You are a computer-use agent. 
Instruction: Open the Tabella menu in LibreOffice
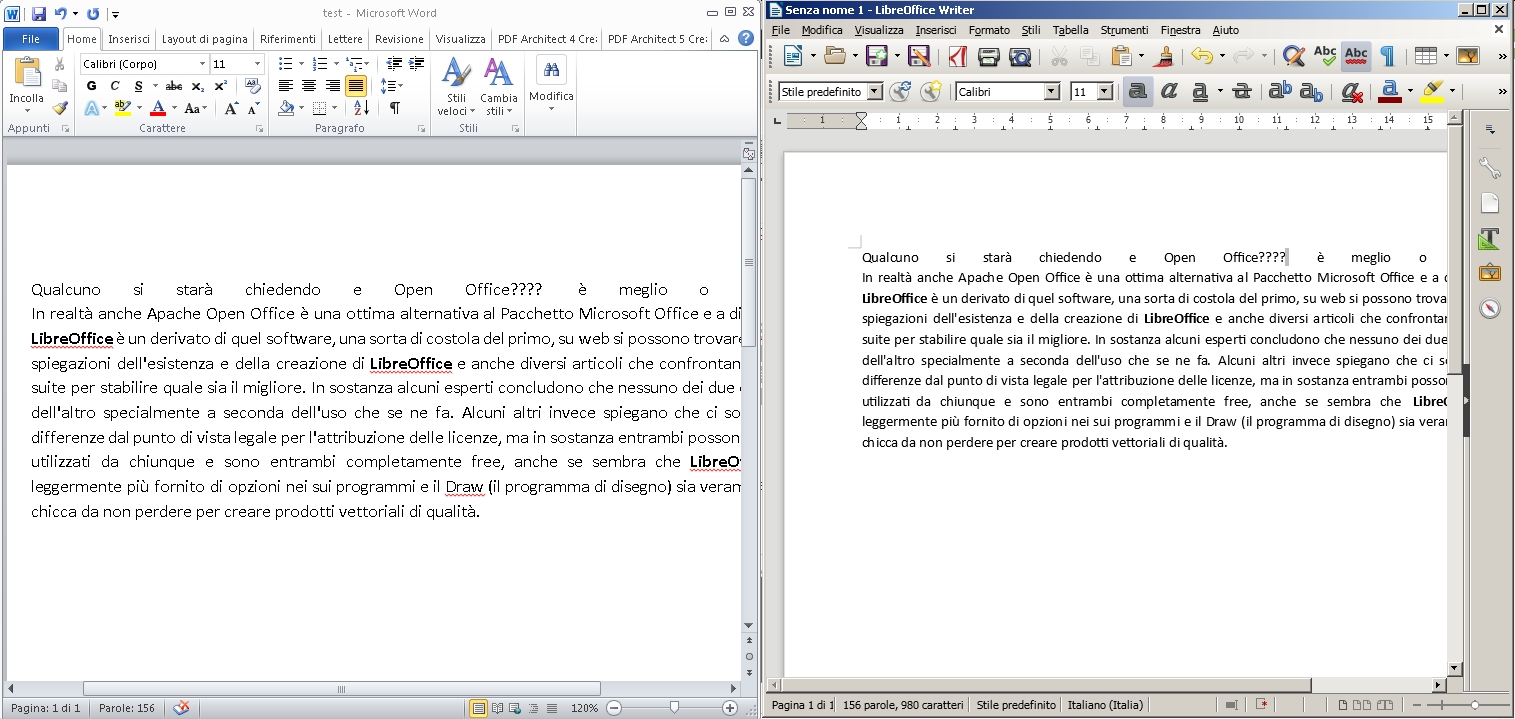pyautogui.click(x=1070, y=31)
